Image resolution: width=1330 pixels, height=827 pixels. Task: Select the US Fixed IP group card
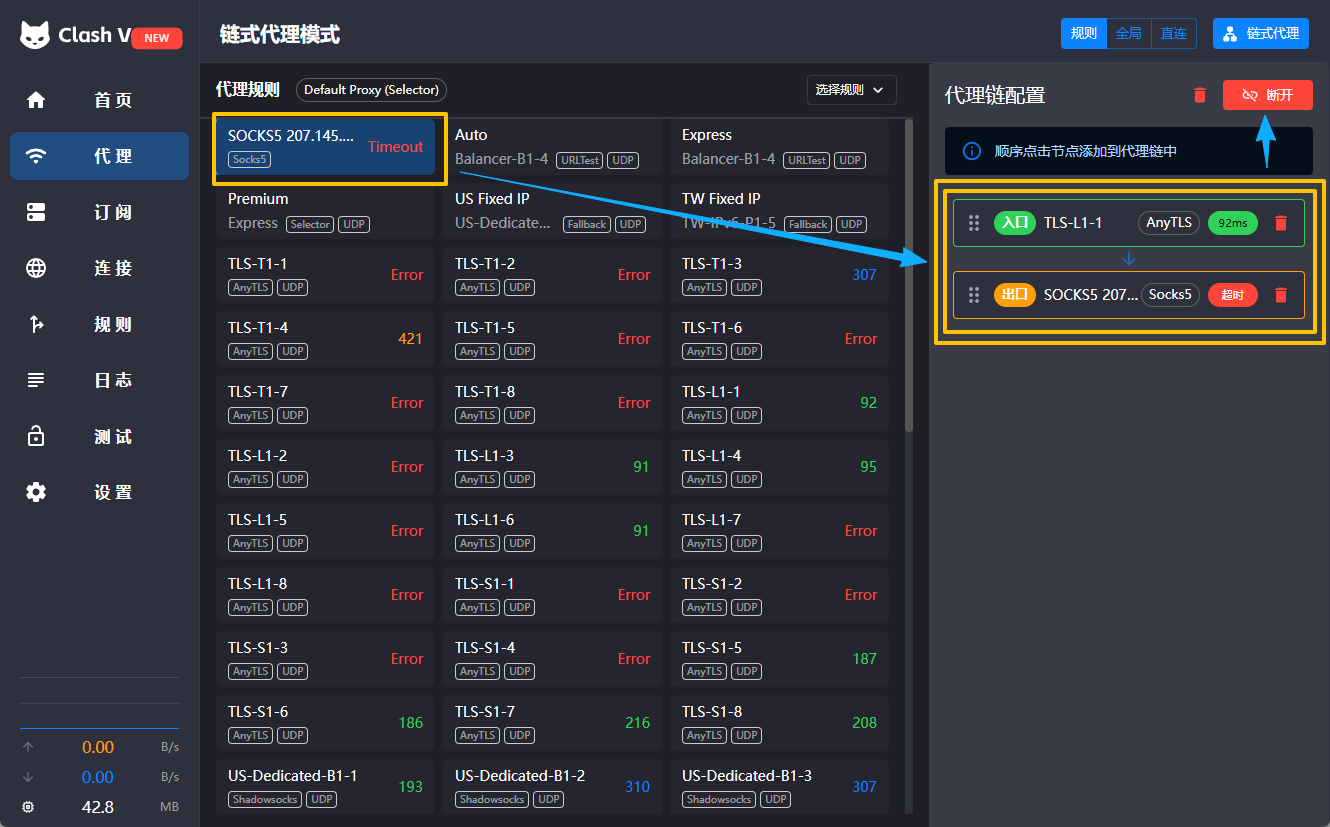552,211
